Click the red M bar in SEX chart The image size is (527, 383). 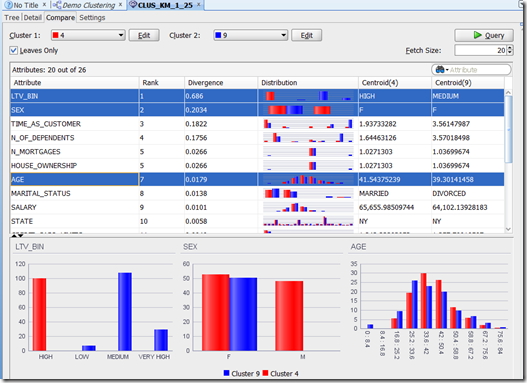tap(289, 316)
